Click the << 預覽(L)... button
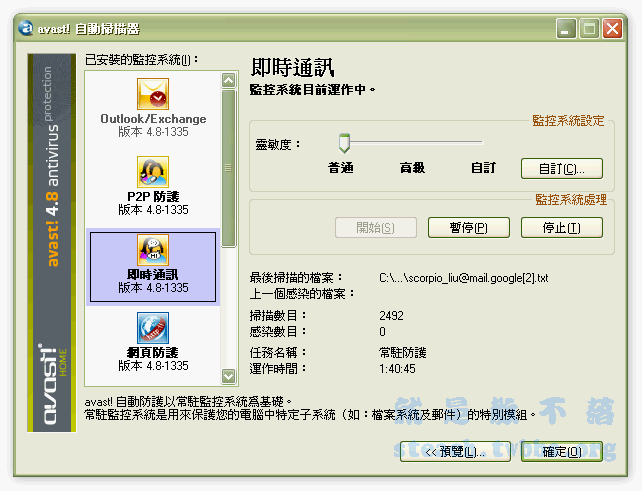The height and width of the screenshot is (491, 642). pyautogui.click(x=455, y=452)
